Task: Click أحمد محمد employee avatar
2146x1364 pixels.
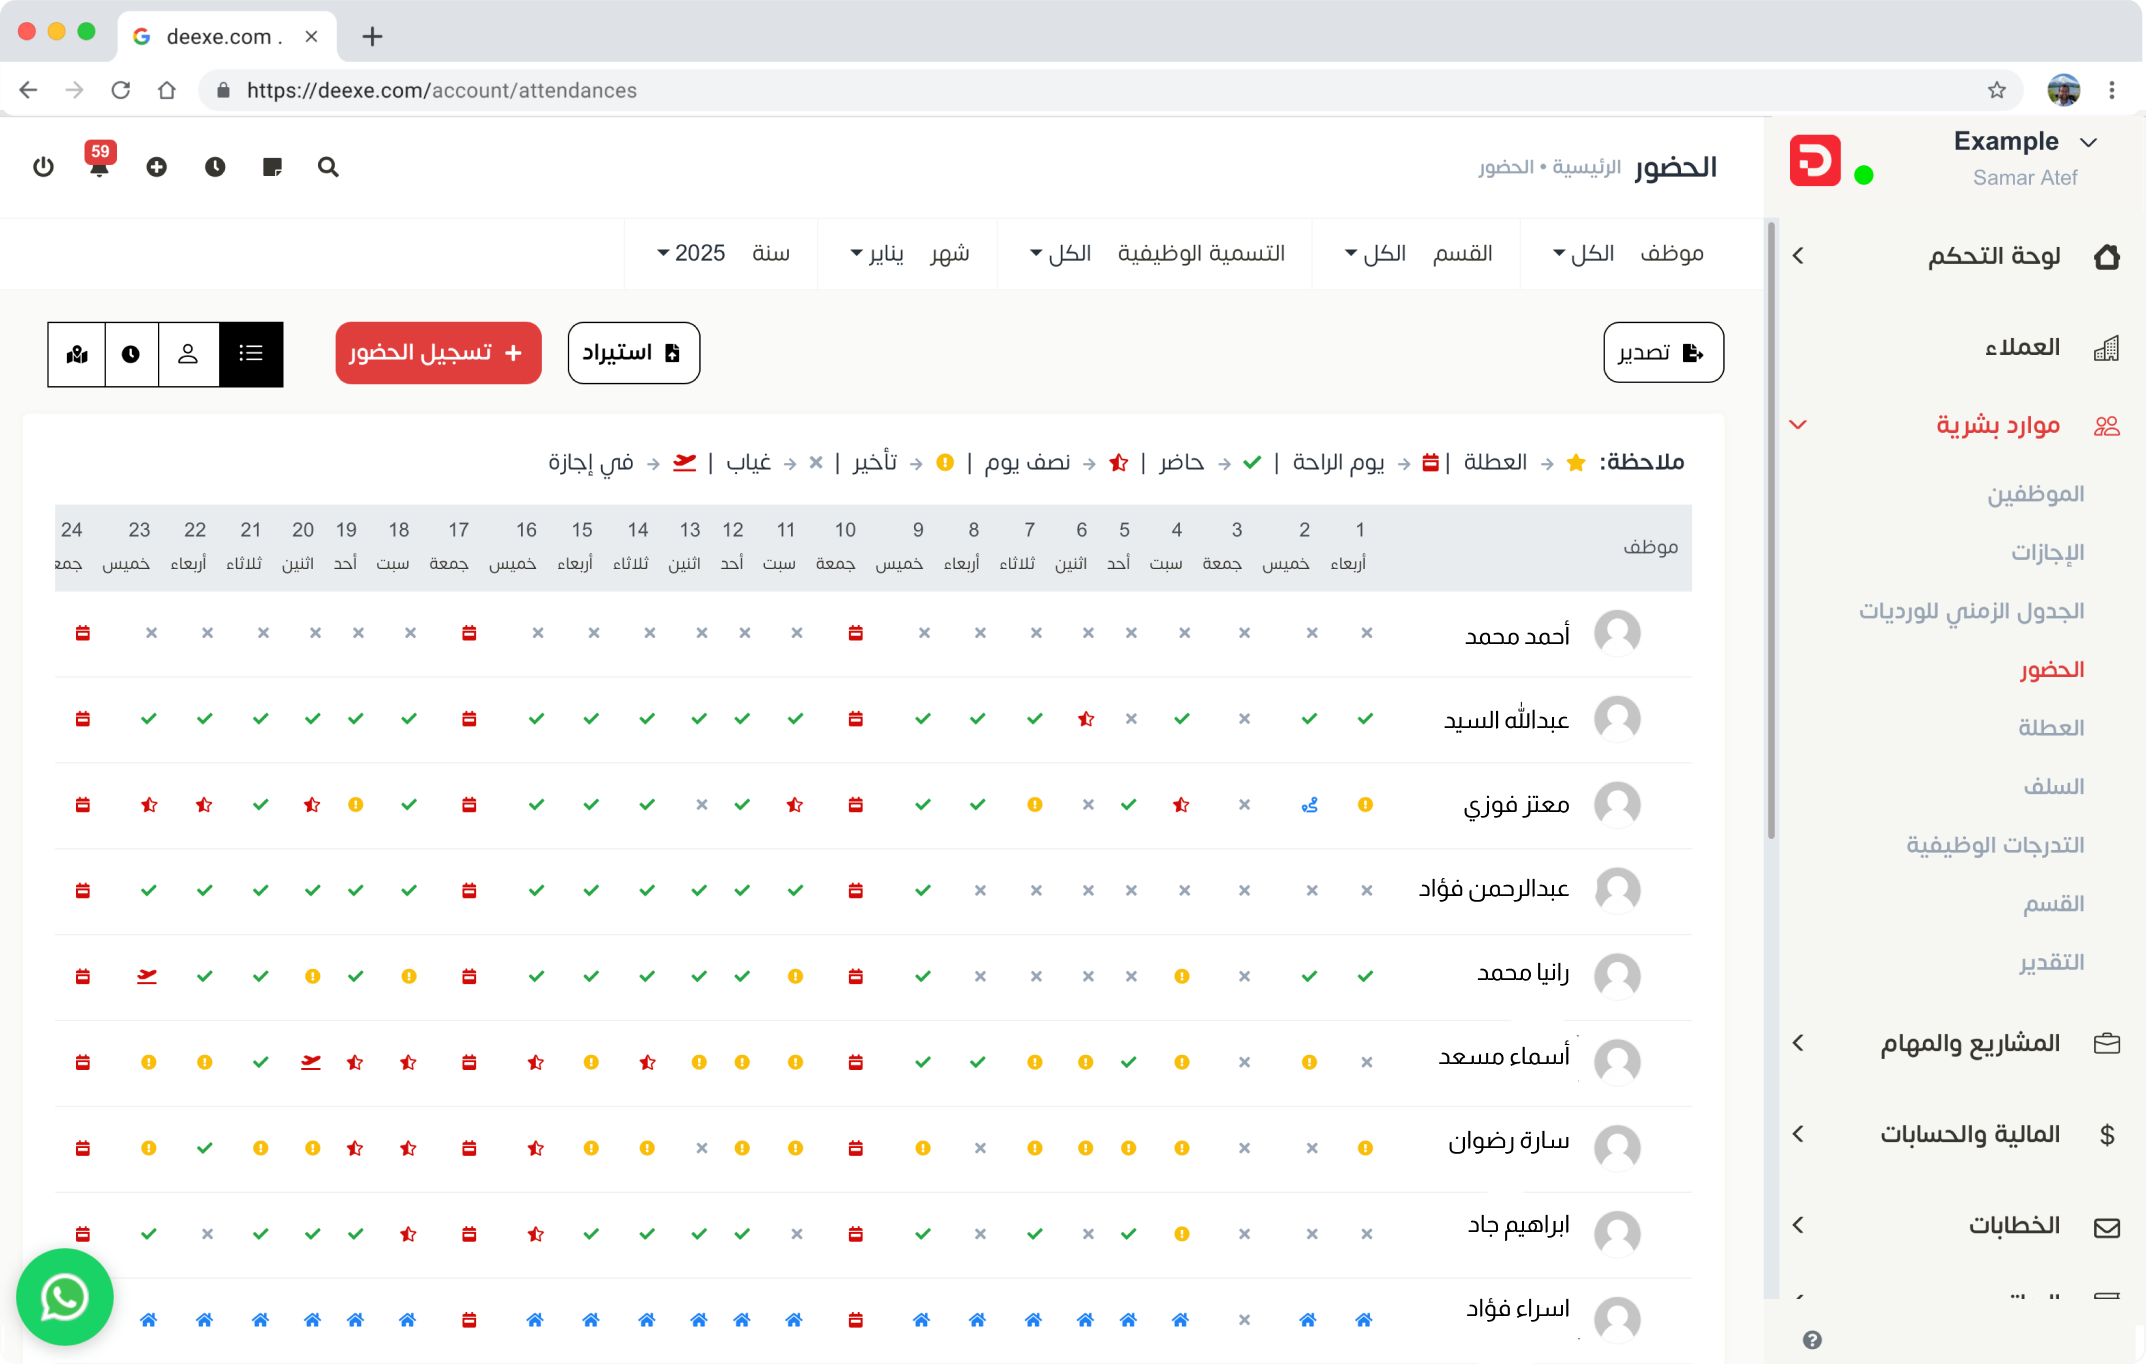Action: 1617,633
